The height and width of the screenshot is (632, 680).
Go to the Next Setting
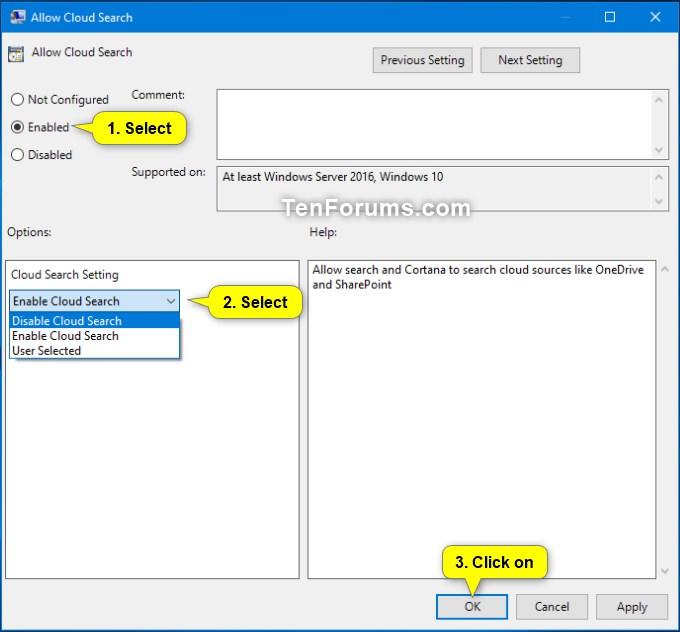[530, 60]
